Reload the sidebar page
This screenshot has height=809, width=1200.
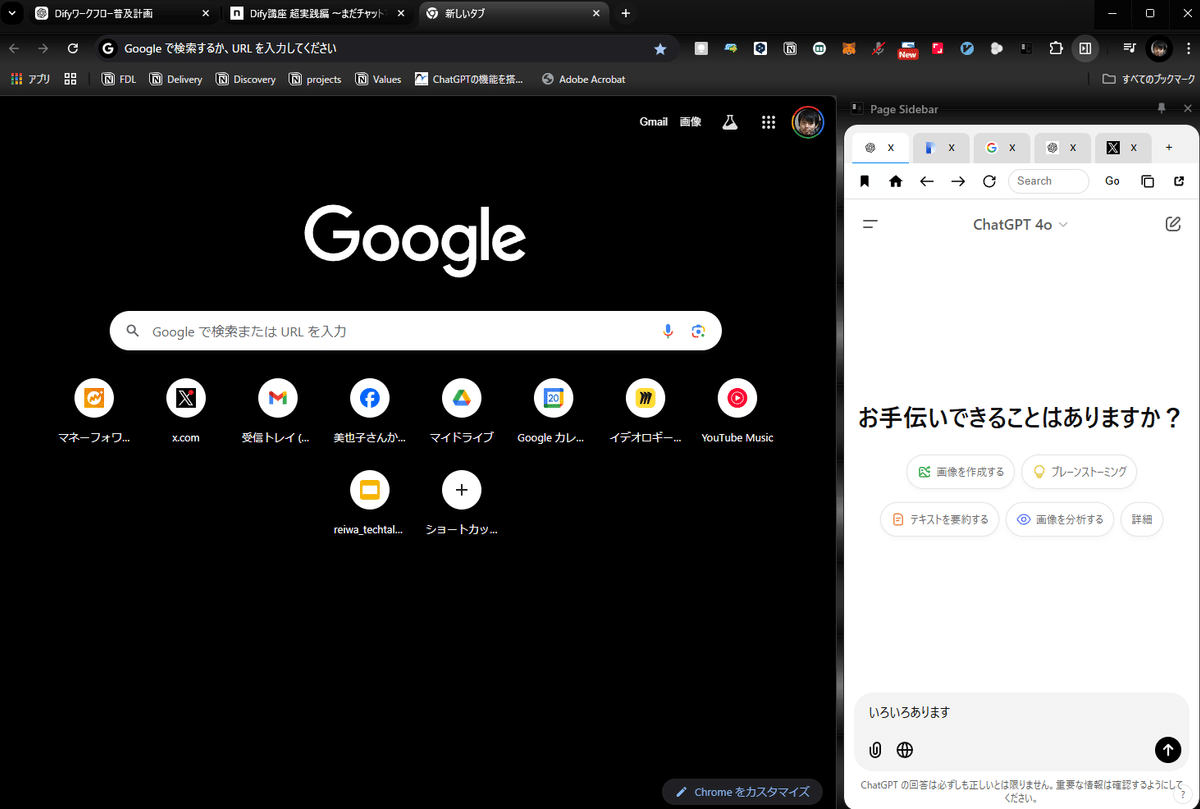pyautogui.click(x=989, y=181)
